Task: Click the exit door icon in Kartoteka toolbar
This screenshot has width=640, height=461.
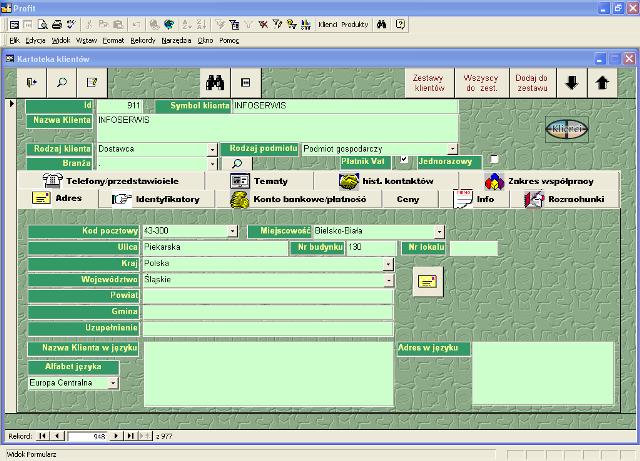Action: click(x=32, y=83)
